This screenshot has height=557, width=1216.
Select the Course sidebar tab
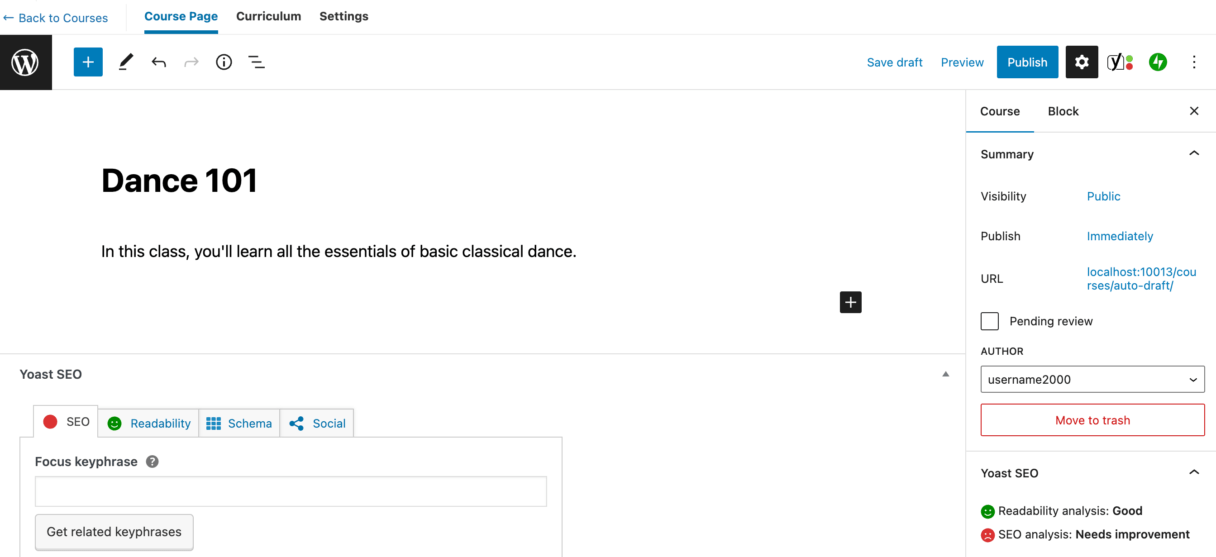[x=1000, y=111]
